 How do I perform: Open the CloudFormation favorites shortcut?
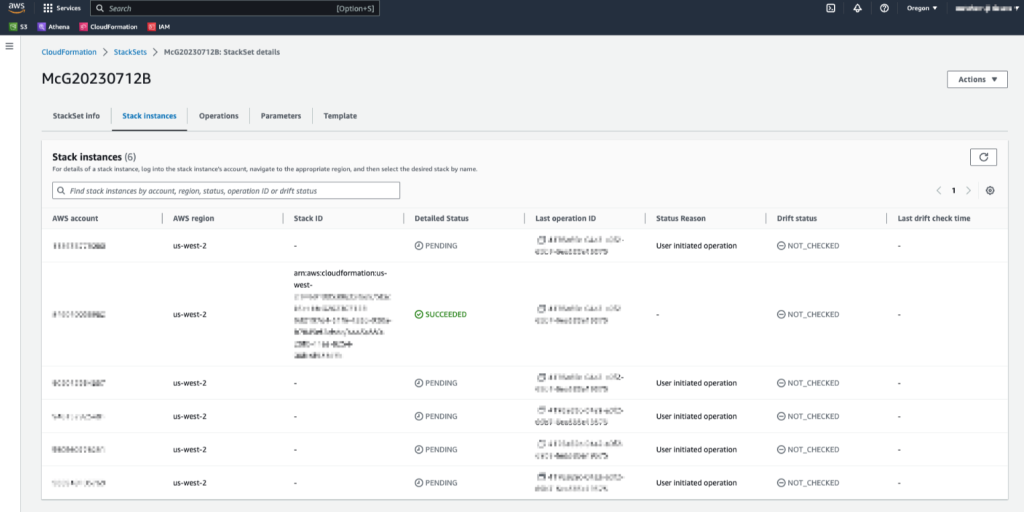(108, 27)
